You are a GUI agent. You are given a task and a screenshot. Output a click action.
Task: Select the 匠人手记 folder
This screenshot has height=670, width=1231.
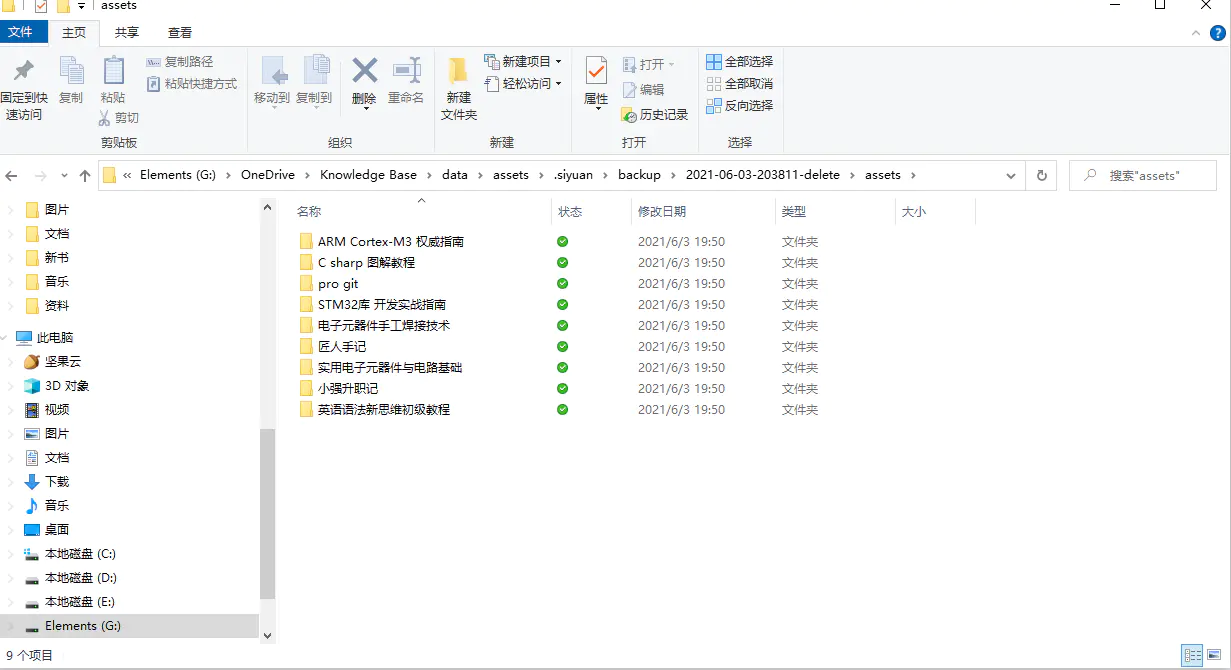click(x=342, y=347)
